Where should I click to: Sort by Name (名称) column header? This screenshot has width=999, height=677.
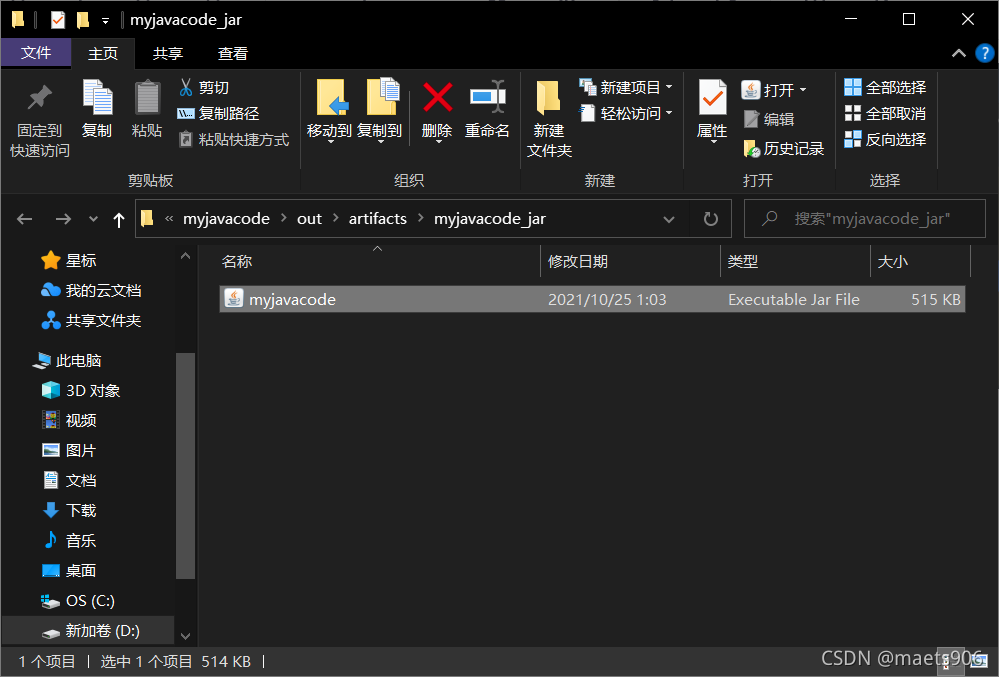coord(378,261)
